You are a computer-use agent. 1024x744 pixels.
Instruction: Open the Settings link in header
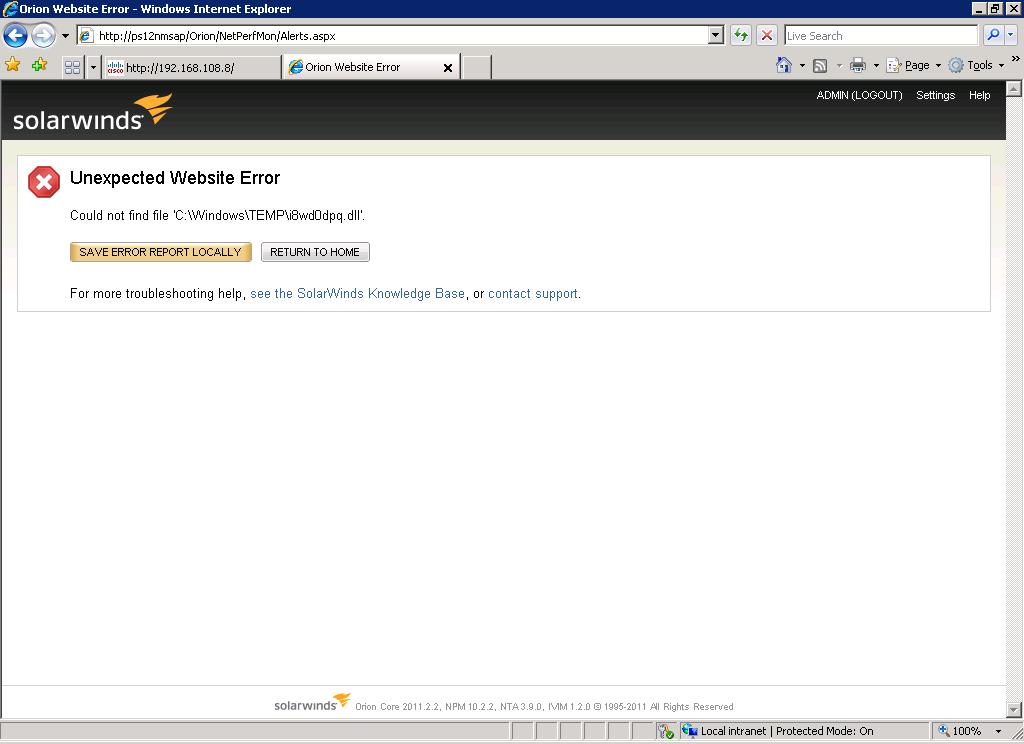pos(935,95)
